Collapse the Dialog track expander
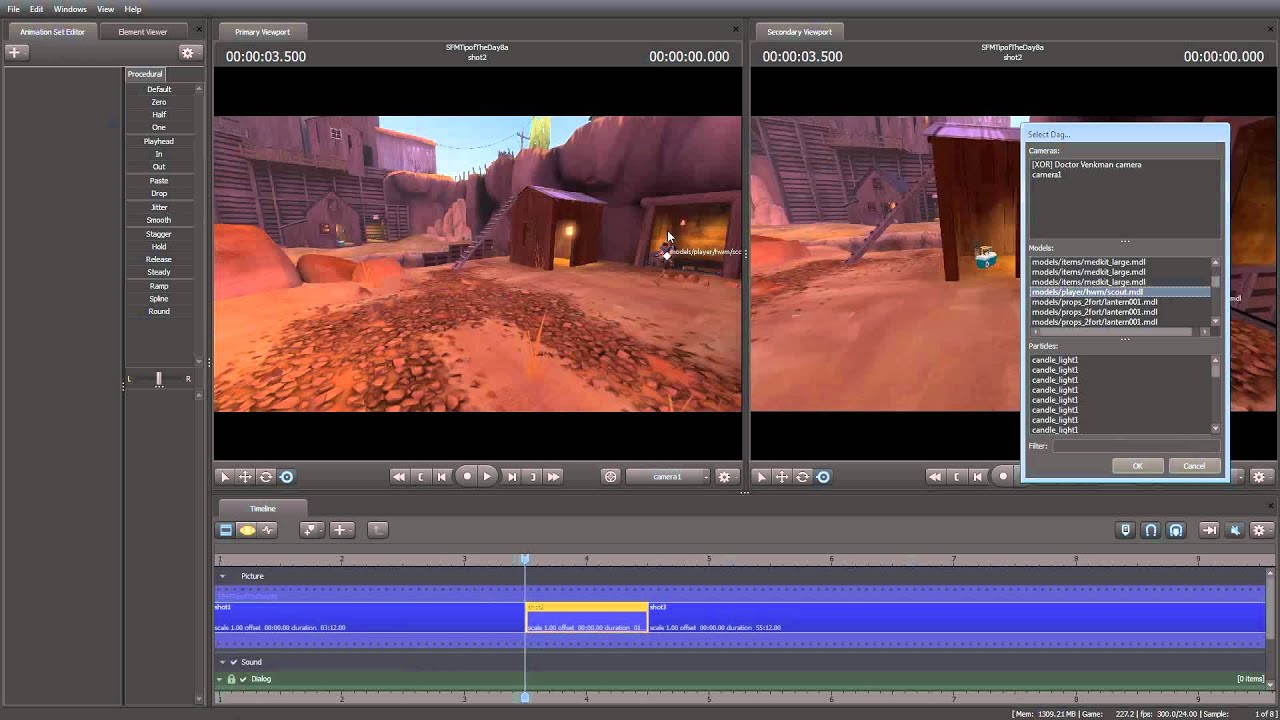Viewport: 1280px width, 720px height. pos(220,679)
